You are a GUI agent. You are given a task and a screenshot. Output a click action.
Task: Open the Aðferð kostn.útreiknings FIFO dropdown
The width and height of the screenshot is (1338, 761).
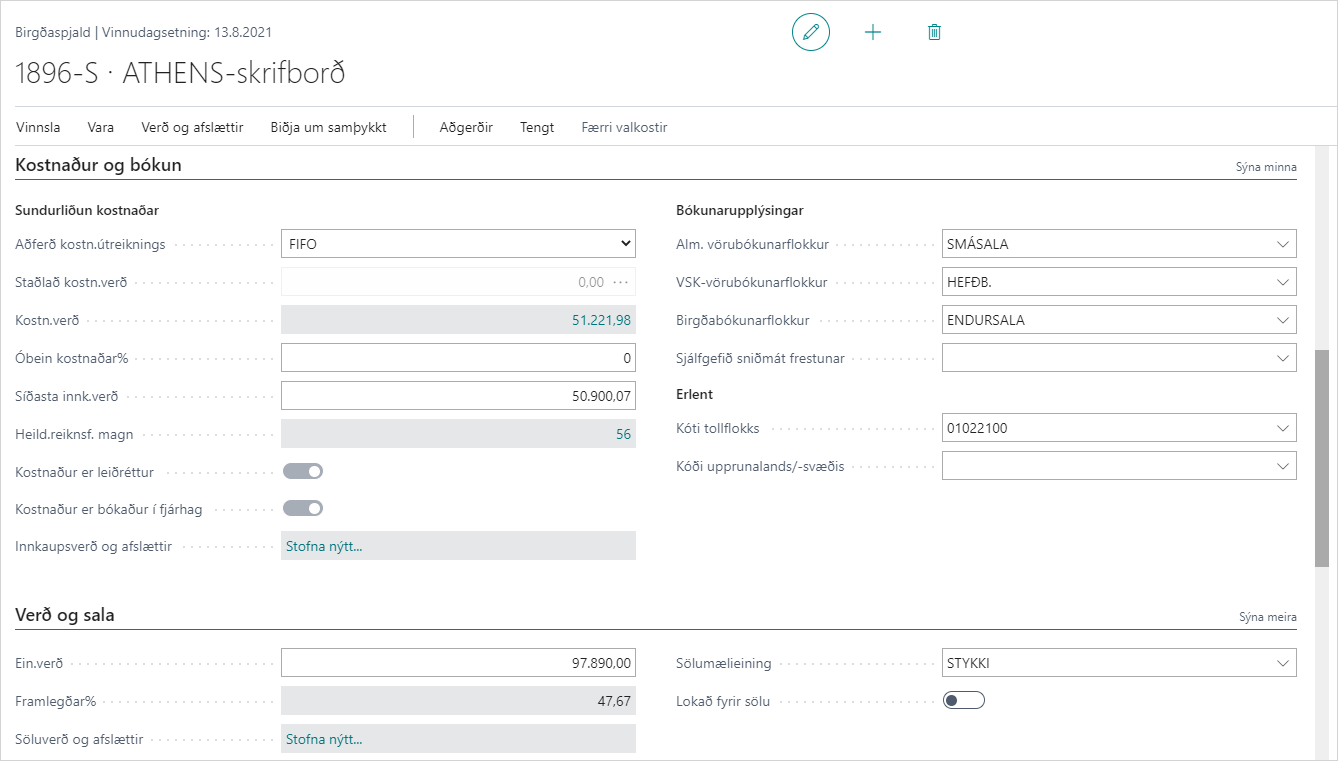point(458,243)
